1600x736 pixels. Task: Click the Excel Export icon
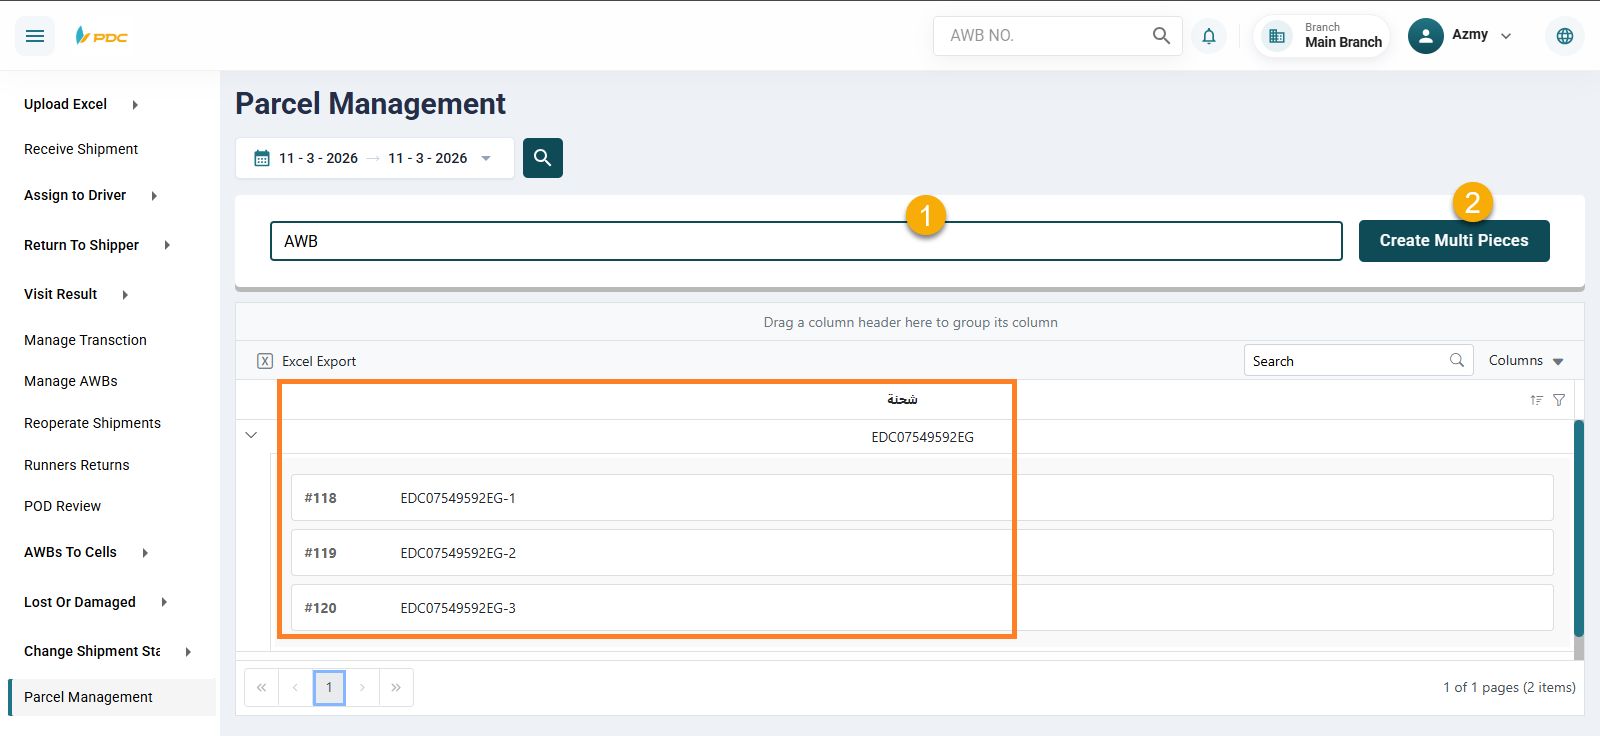click(265, 361)
